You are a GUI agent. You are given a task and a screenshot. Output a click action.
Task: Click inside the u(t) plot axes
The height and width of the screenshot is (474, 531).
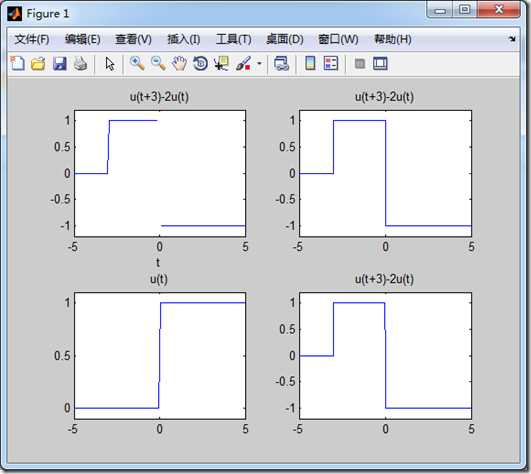point(160,356)
